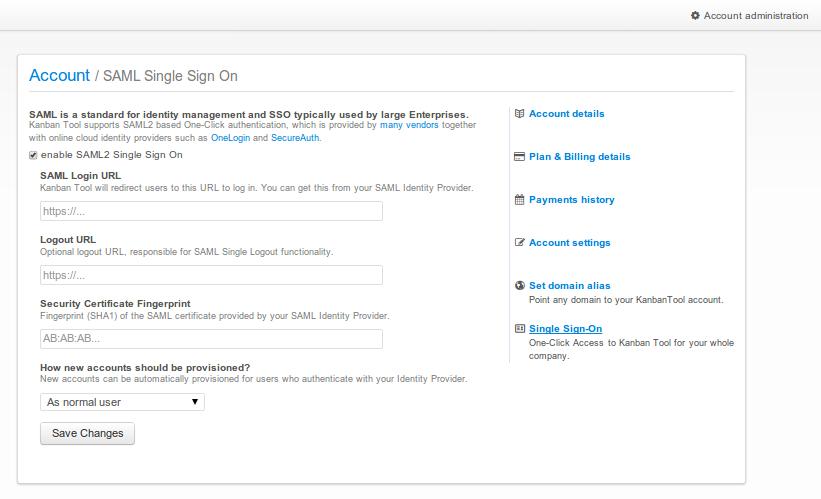Screen dimensions: 821x499
Task: Focus the SAML Login URL field
Action: click(211, 212)
